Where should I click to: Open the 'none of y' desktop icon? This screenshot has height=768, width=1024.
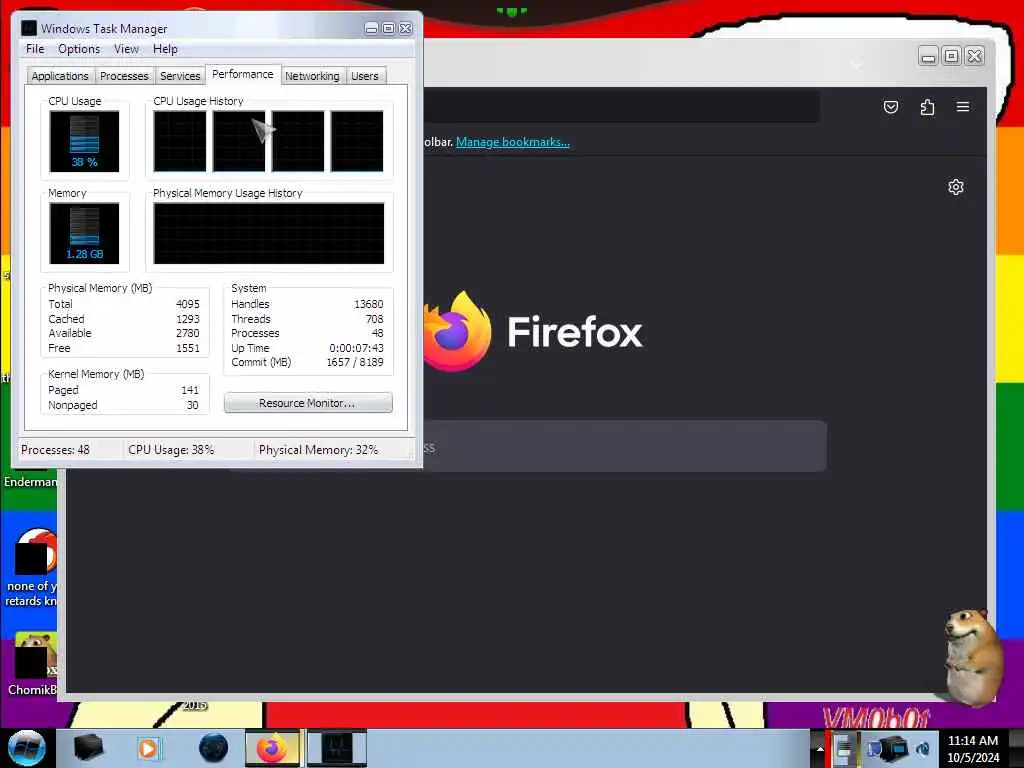coord(31,568)
